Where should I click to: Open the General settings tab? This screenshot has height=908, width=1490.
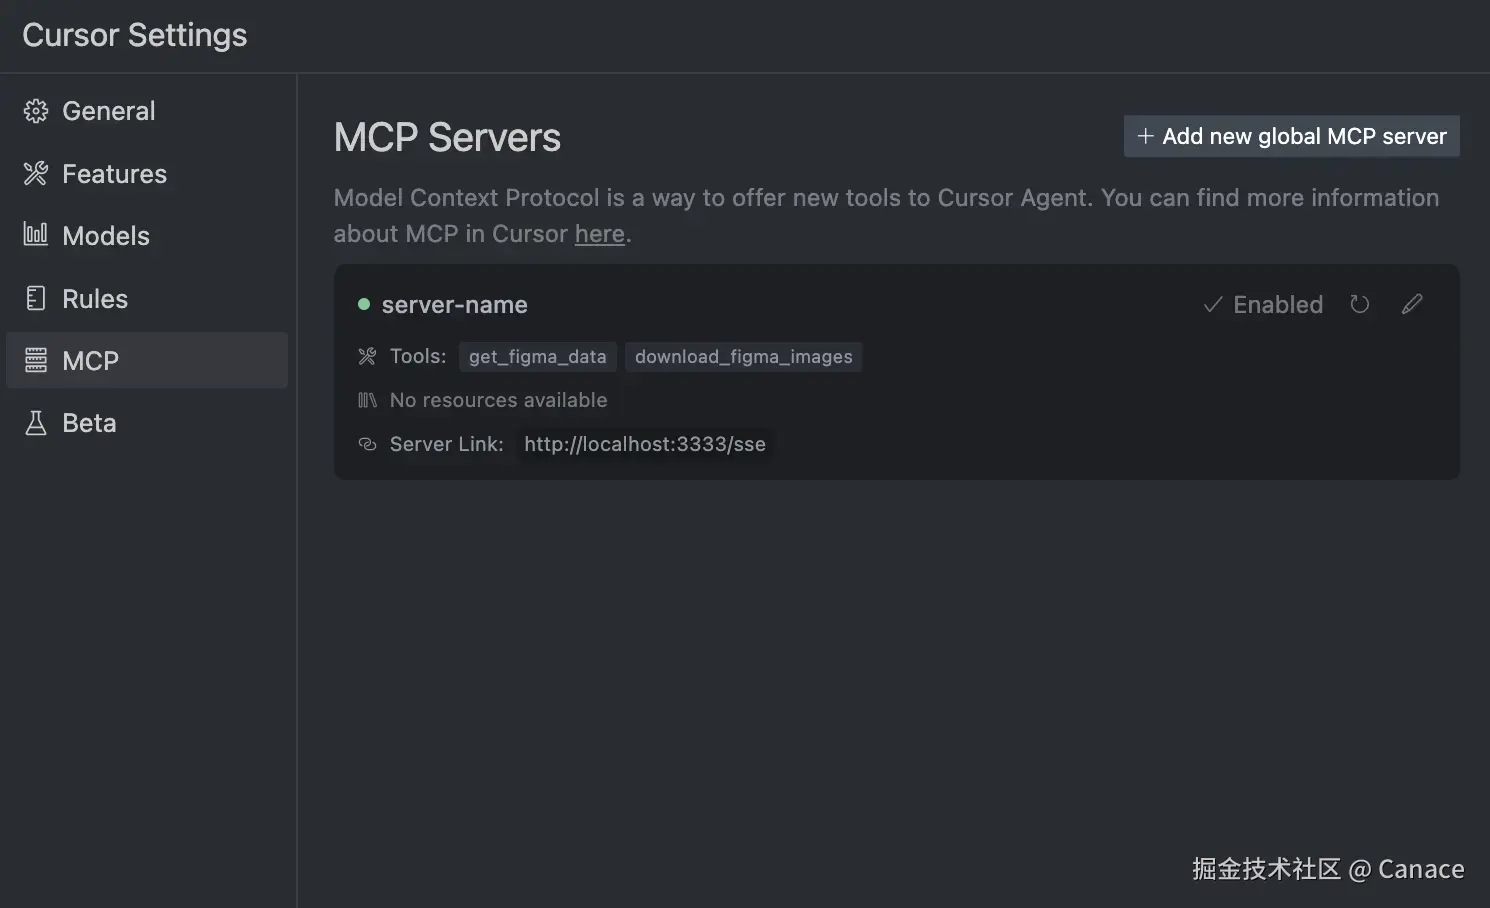click(x=108, y=111)
